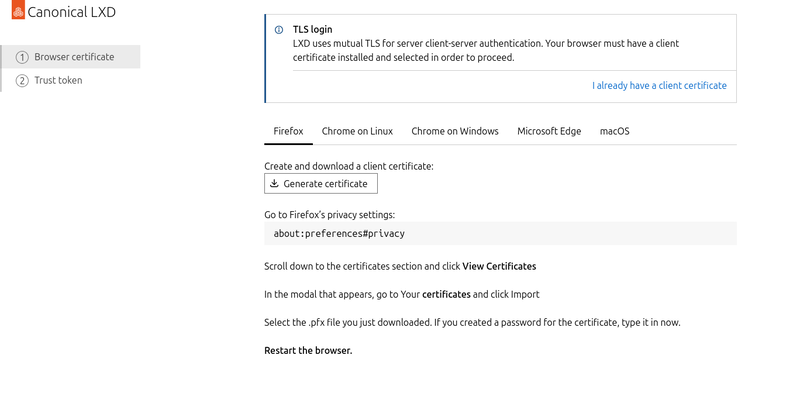This screenshot has height=403, width=800.
Task: Click the Canonical LXD logo icon
Action: pyautogui.click(x=17, y=13)
